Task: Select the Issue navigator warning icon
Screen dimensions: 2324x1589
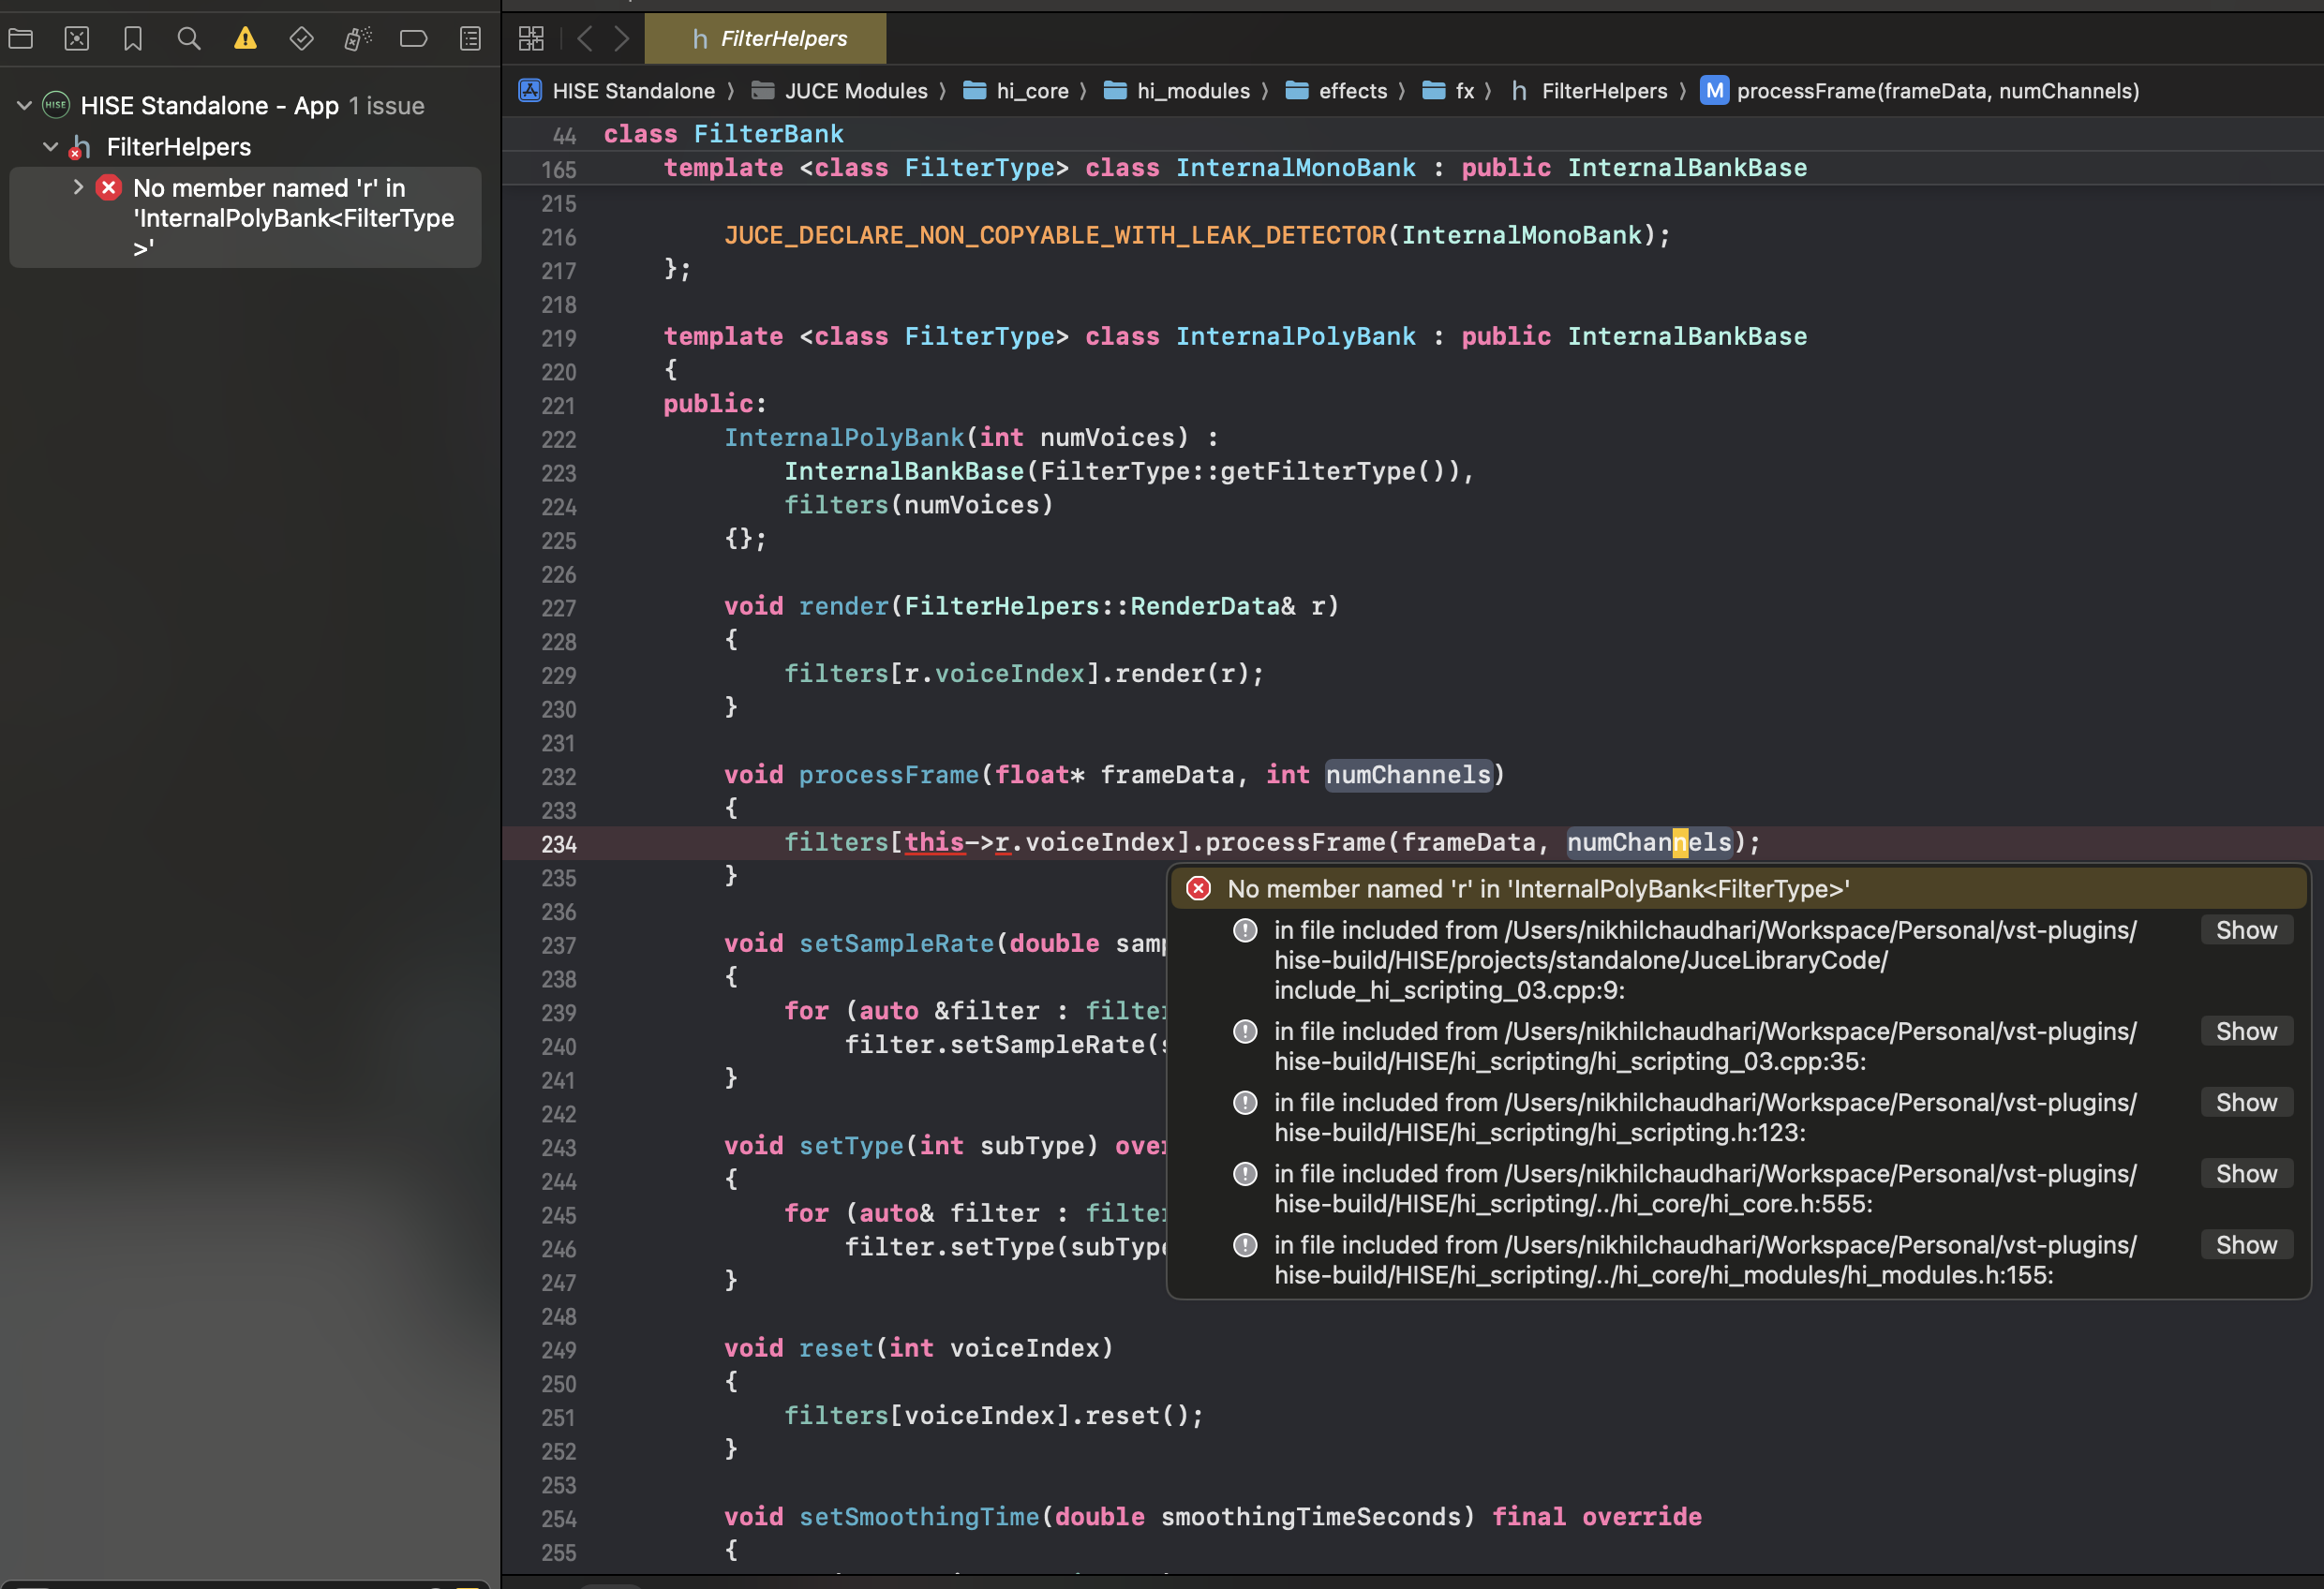Action: pos(245,39)
